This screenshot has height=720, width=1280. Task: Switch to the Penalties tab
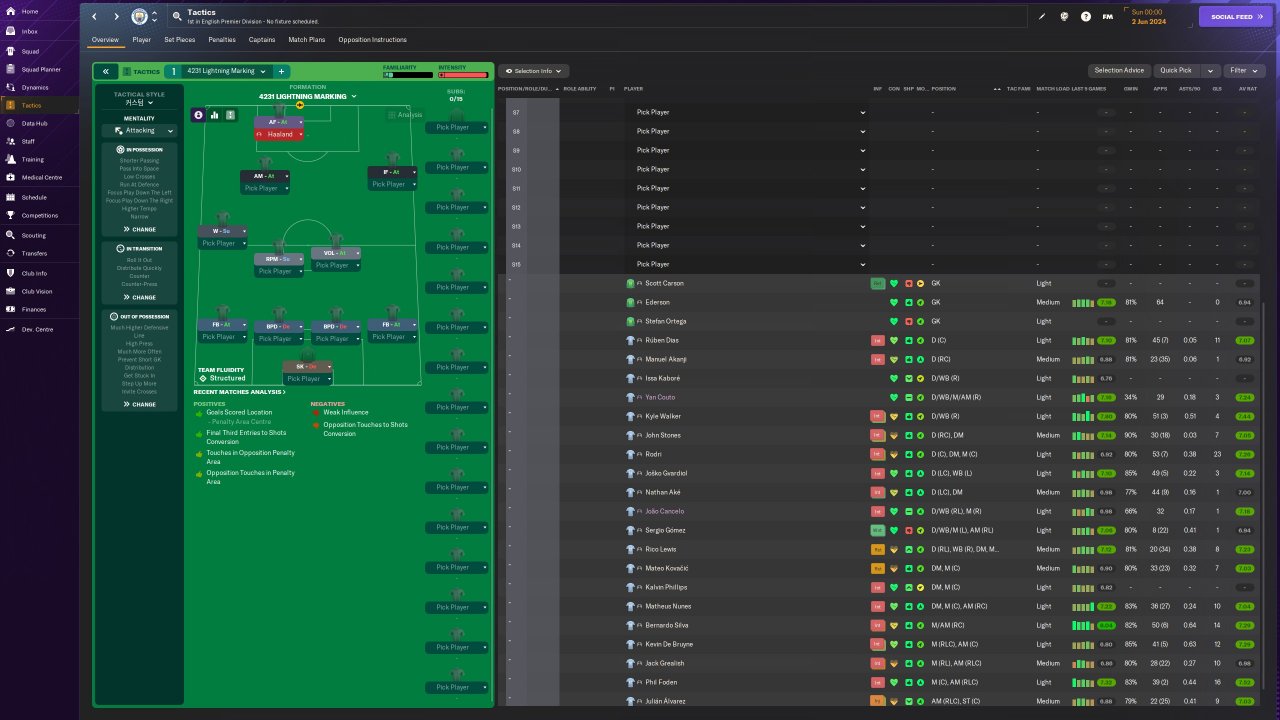[222, 40]
